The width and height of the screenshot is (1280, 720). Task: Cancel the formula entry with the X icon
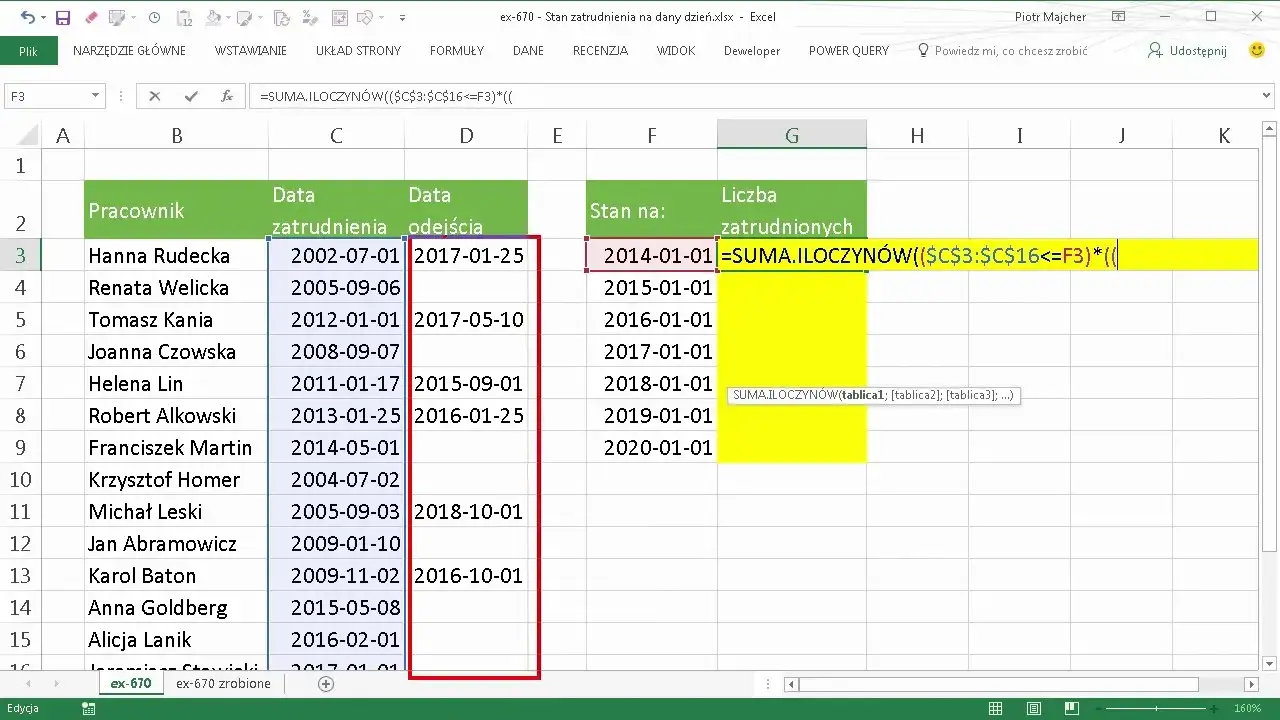tap(155, 96)
